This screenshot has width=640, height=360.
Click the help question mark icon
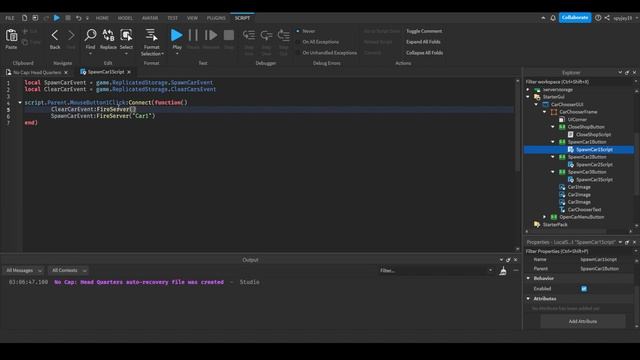pyautogui.click(x=598, y=18)
